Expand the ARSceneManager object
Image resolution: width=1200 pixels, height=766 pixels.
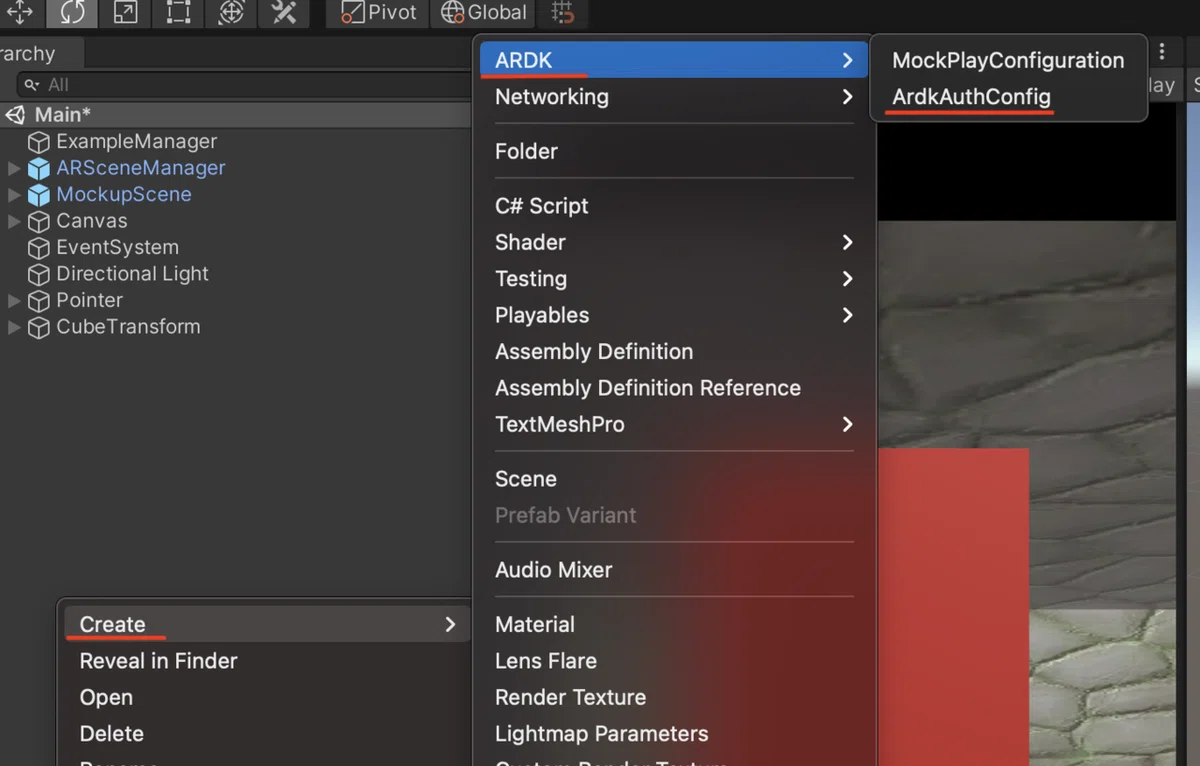14,168
